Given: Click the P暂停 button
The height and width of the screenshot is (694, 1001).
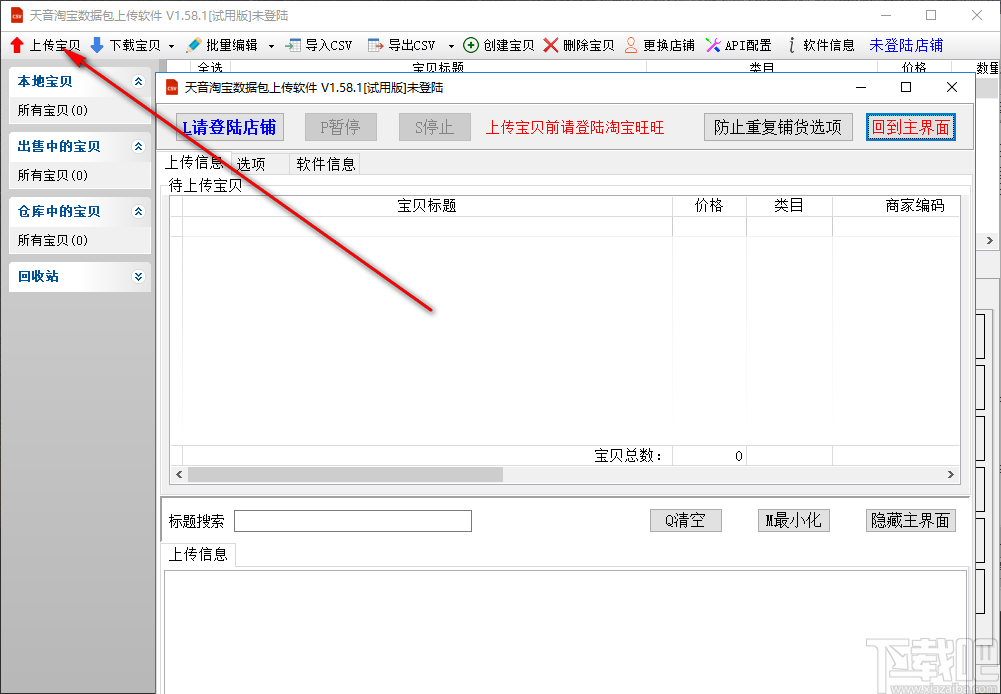Looking at the screenshot, I should pos(340,127).
